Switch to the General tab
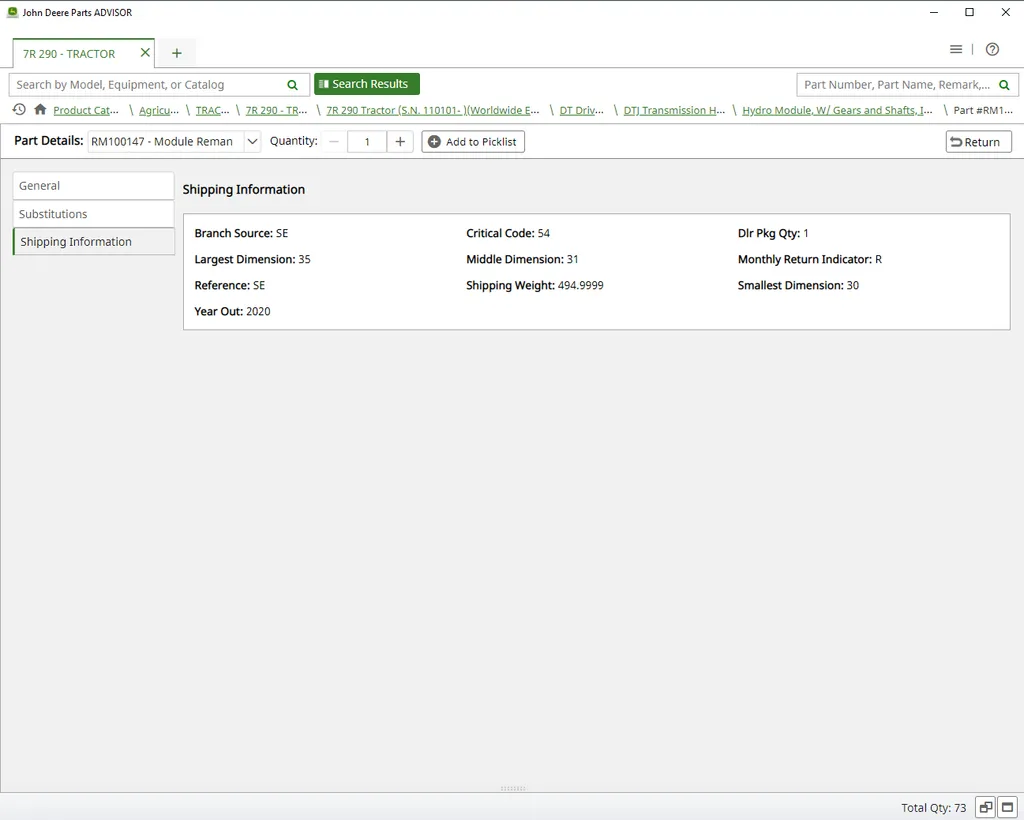 [x=93, y=185]
